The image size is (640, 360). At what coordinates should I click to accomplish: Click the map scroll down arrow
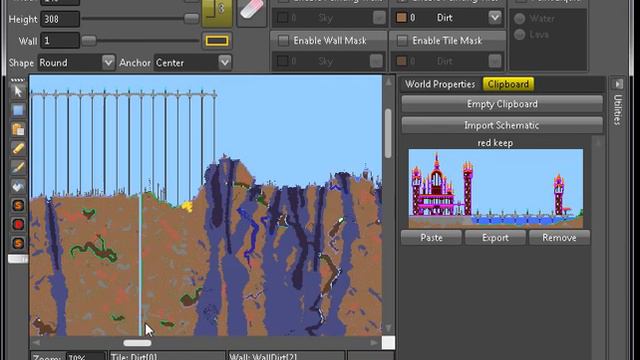point(388,328)
